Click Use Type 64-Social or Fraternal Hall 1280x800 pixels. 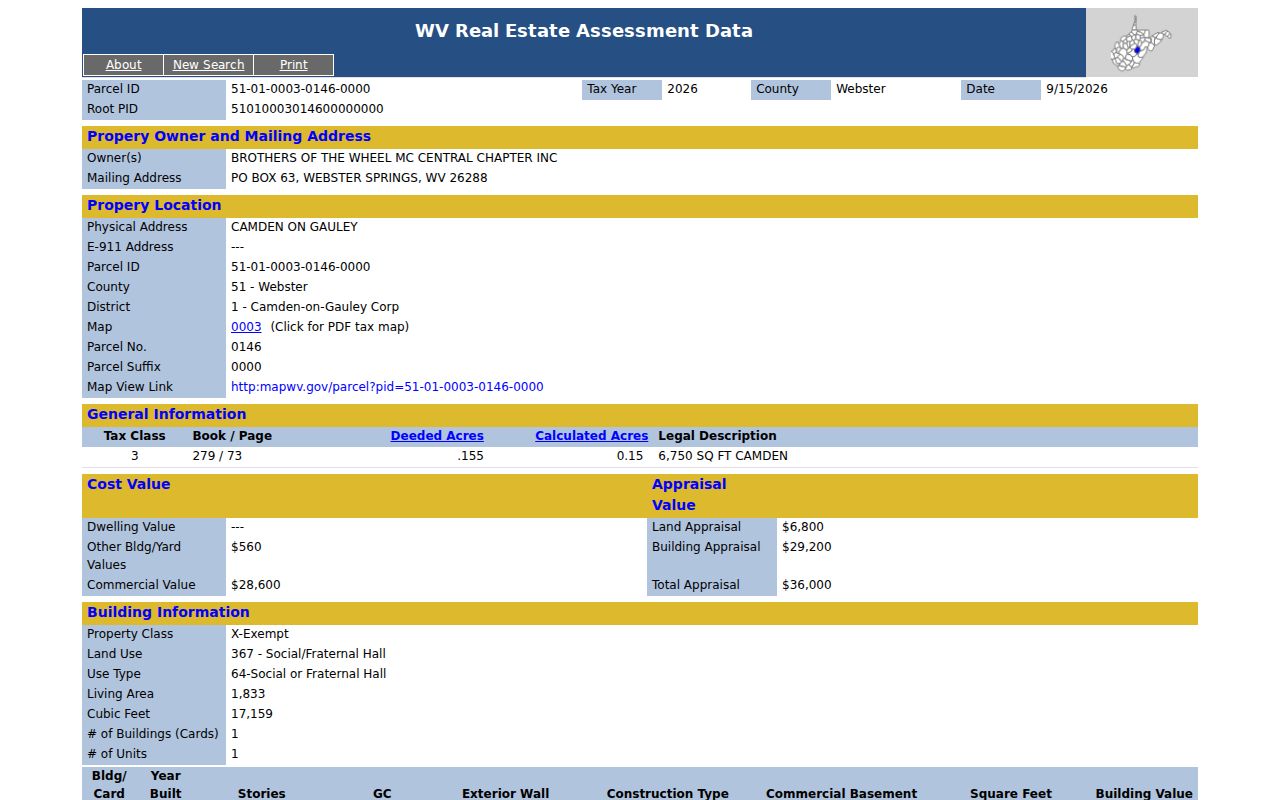click(309, 674)
